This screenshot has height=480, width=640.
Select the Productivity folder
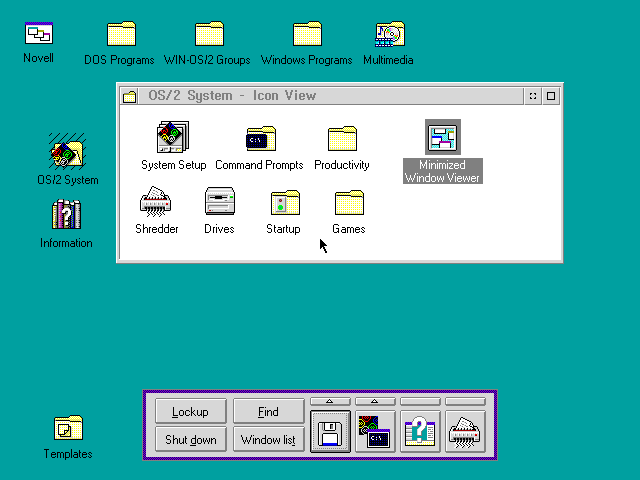coord(342,139)
